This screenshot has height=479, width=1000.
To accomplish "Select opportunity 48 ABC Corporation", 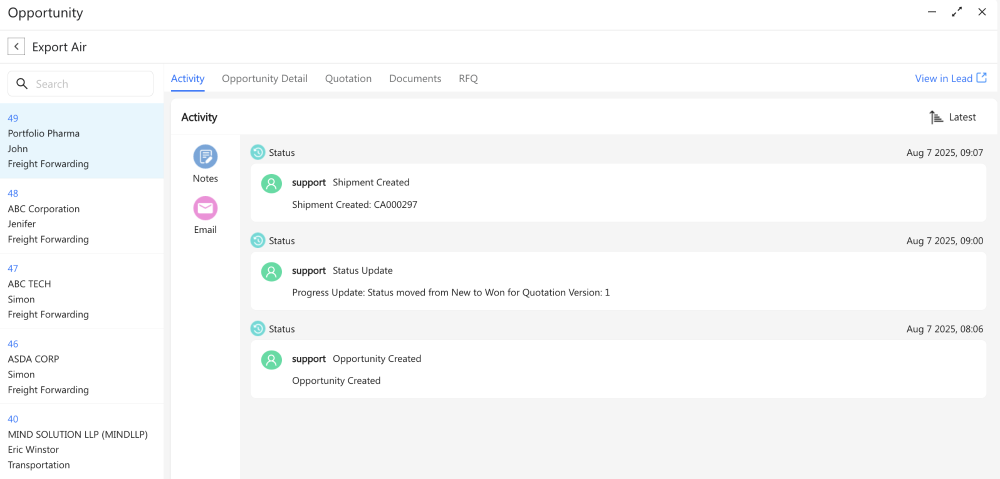I will point(82,216).
